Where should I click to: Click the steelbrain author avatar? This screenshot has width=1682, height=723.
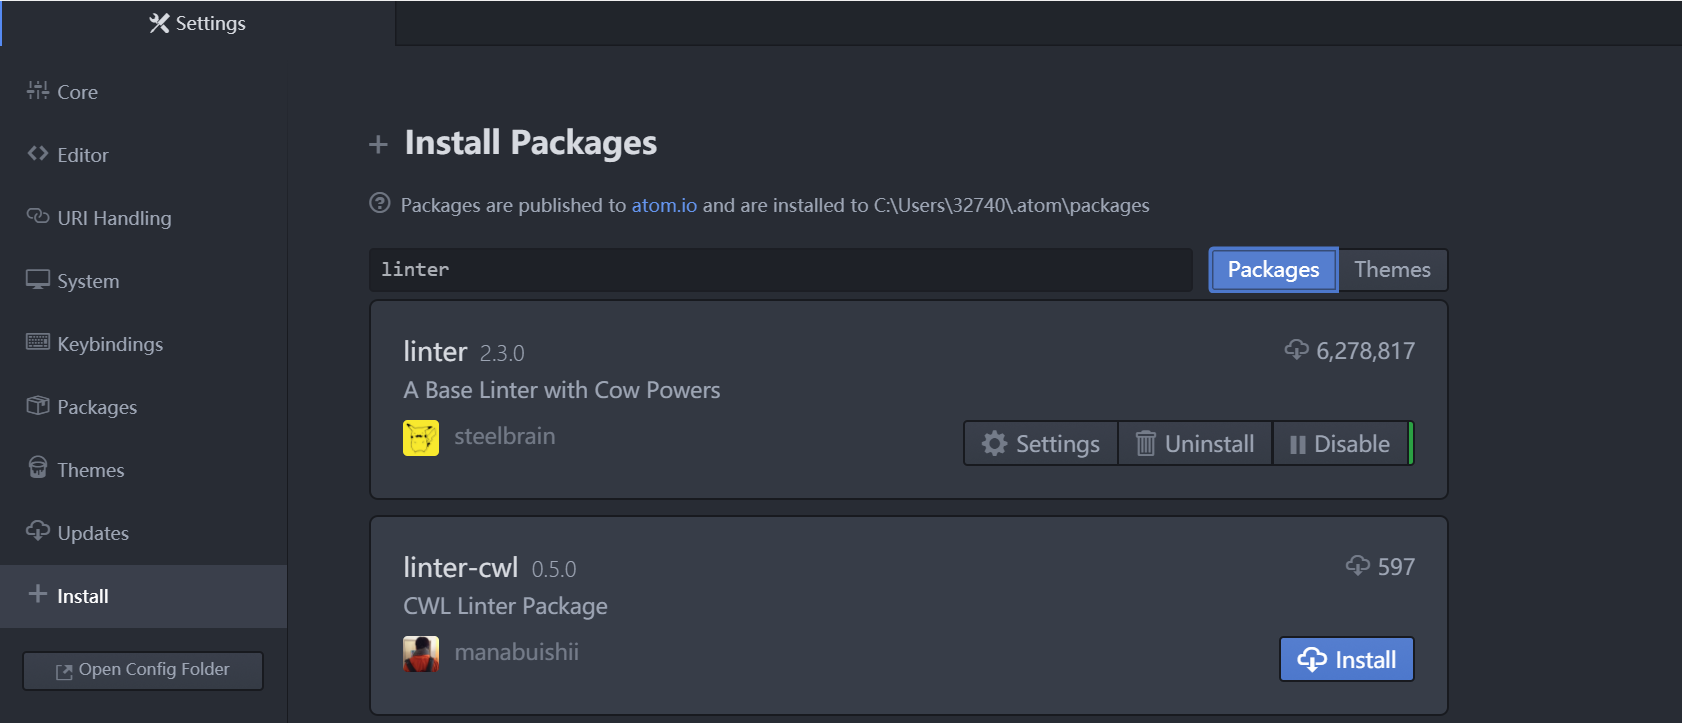[421, 438]
